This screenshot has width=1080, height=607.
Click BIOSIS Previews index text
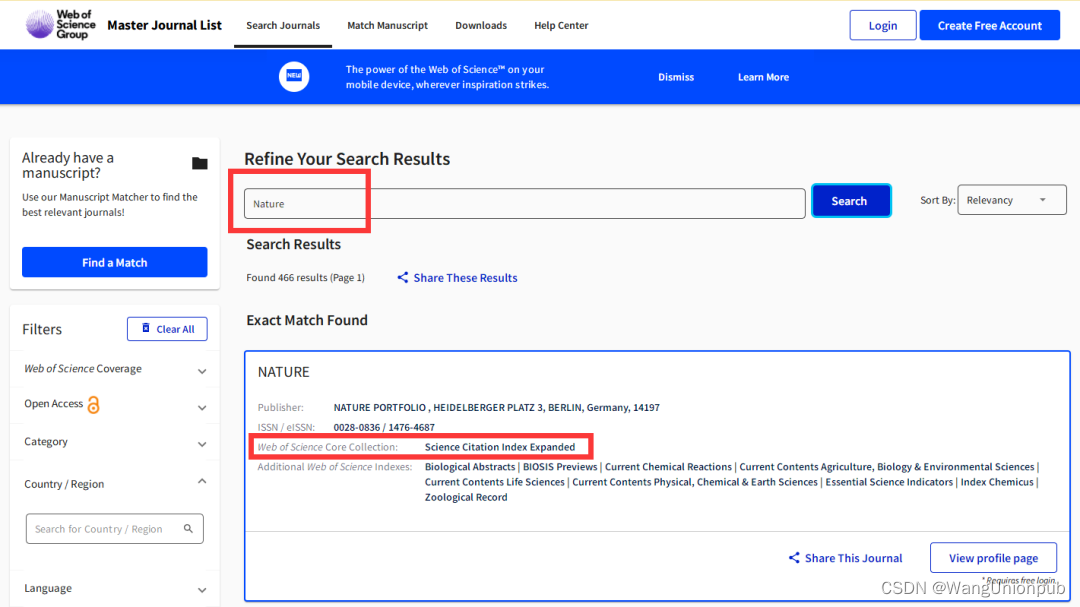click(560, 467)
